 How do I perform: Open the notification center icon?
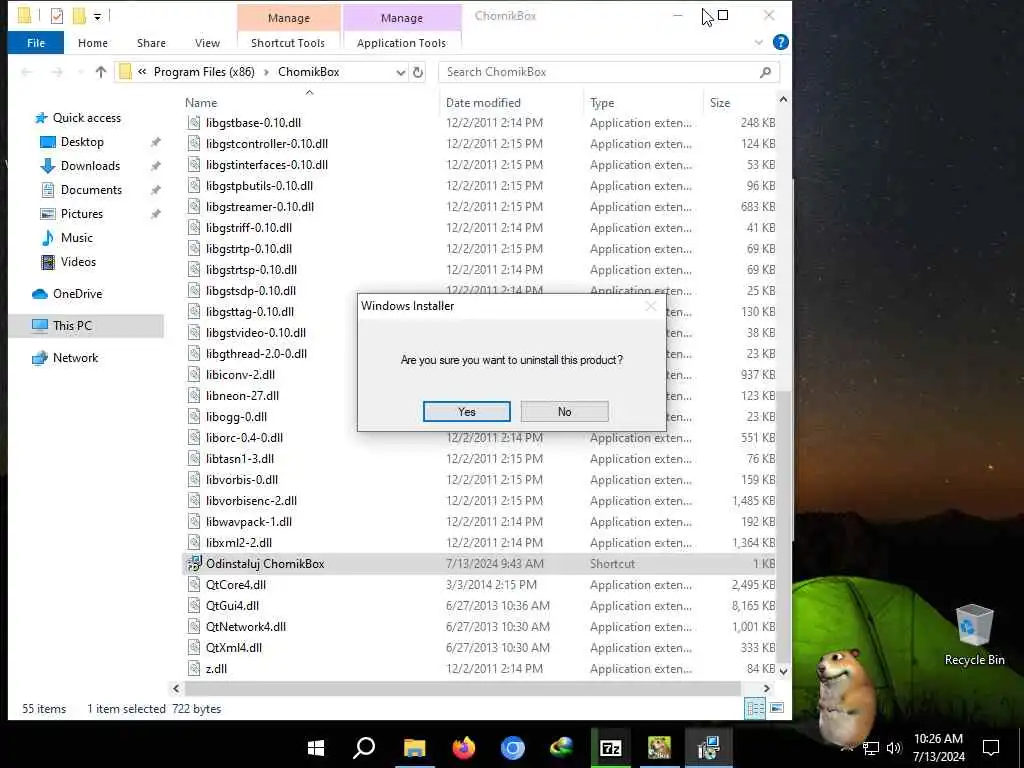991,748
